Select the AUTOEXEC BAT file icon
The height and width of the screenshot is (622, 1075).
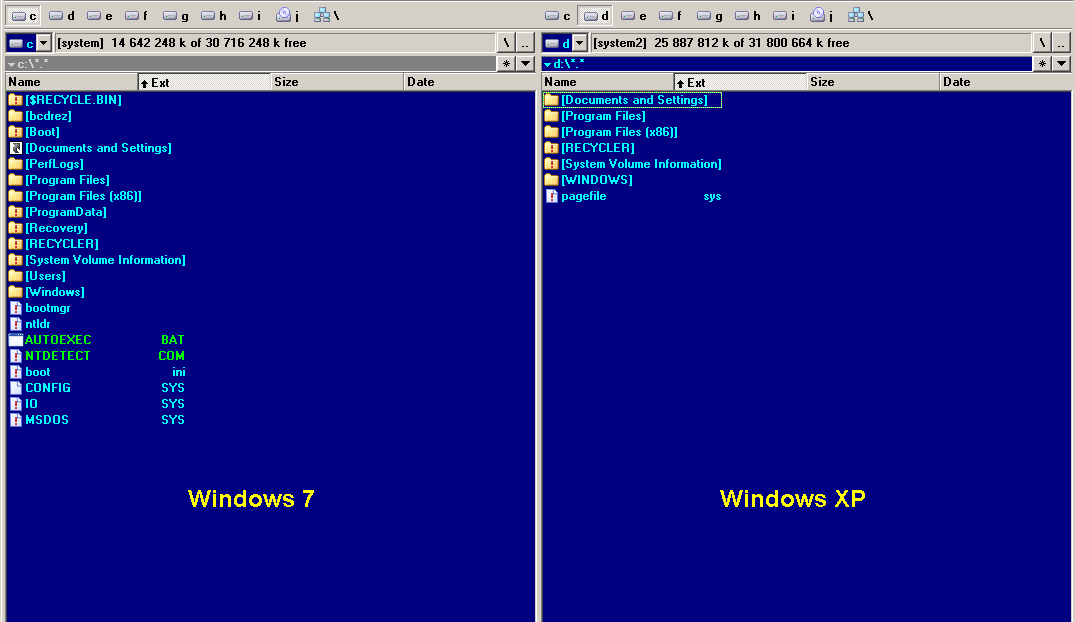click(16, 340)
